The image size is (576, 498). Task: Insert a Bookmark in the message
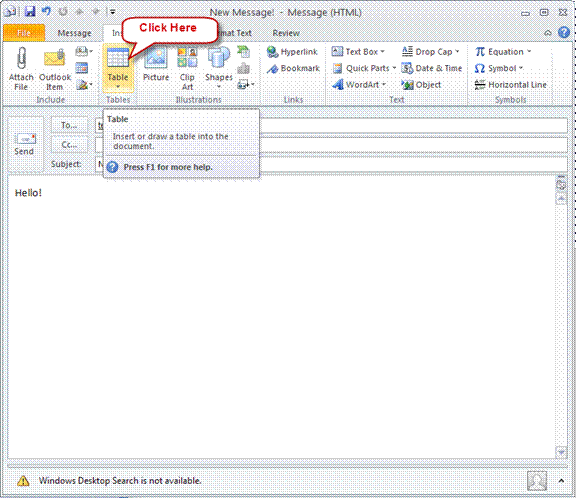(x=293, y=68)
